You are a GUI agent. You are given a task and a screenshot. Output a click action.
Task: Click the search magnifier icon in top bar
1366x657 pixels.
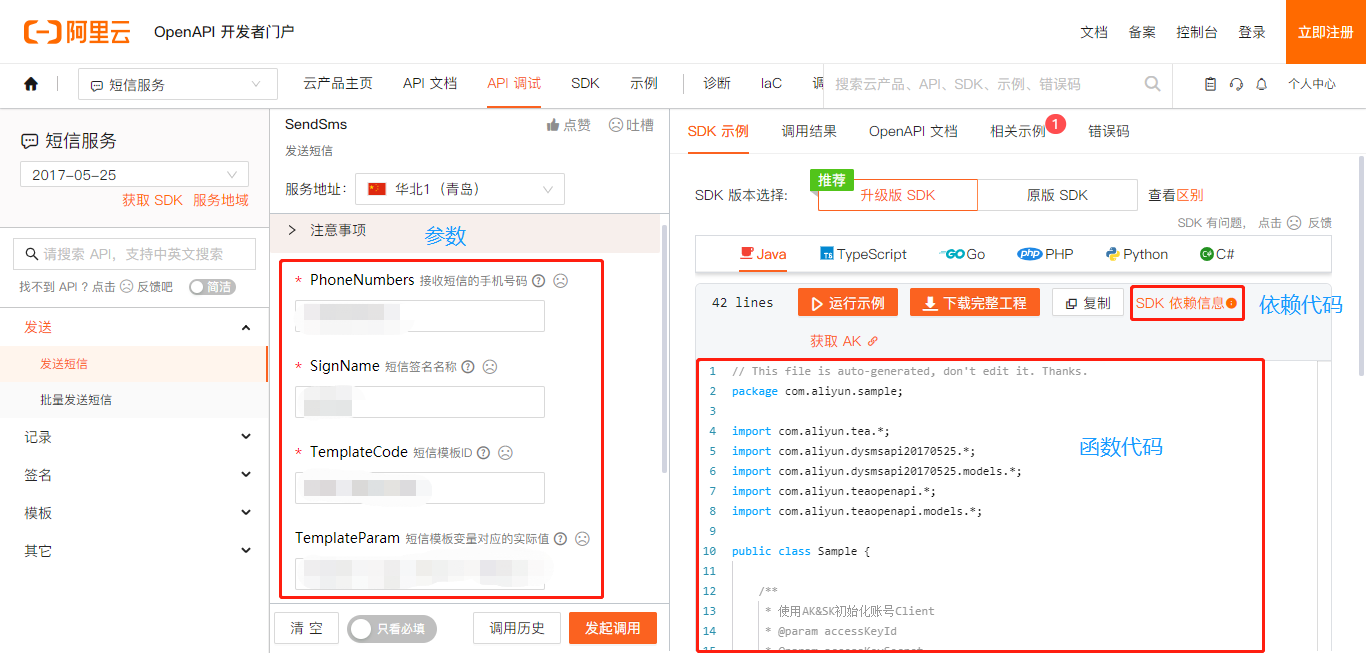click(x=1152, y=84)
